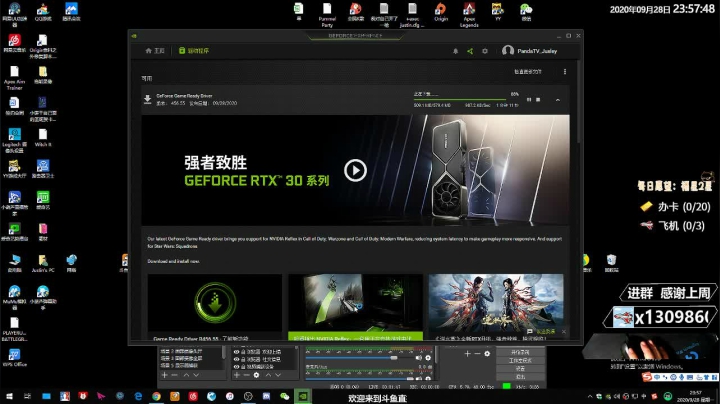Open the Recycle Bin desktop icon
The width and height of the screenshot is (720, 404).
(611, 264)
